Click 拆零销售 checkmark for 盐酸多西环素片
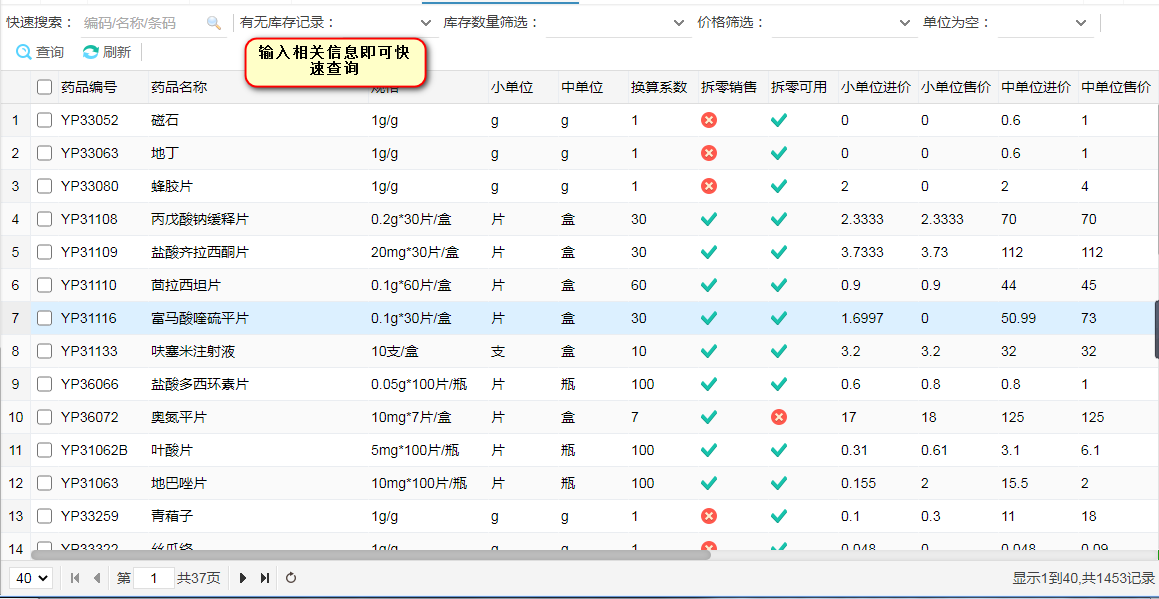This screenshot has height=599, width=1159. tap(709, 384)
